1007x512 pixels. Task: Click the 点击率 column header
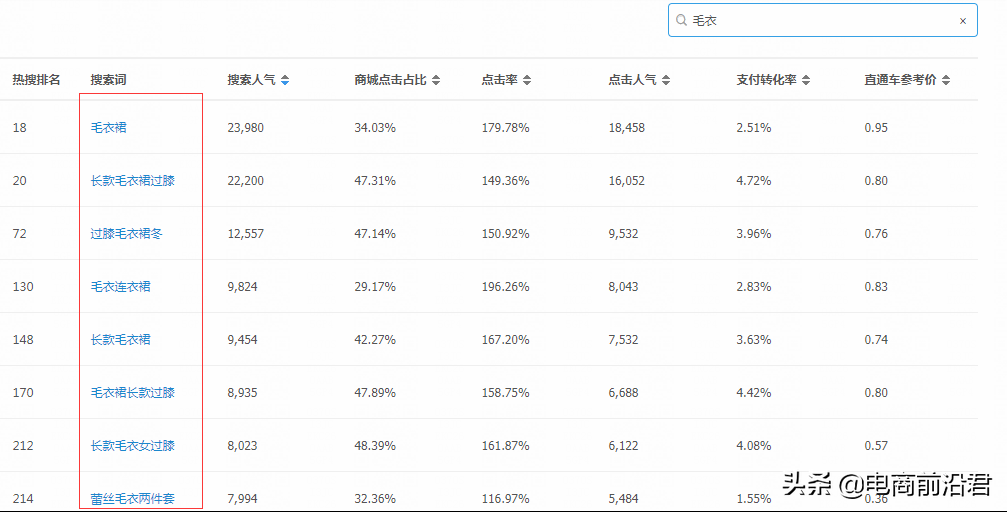coord(500,80)
